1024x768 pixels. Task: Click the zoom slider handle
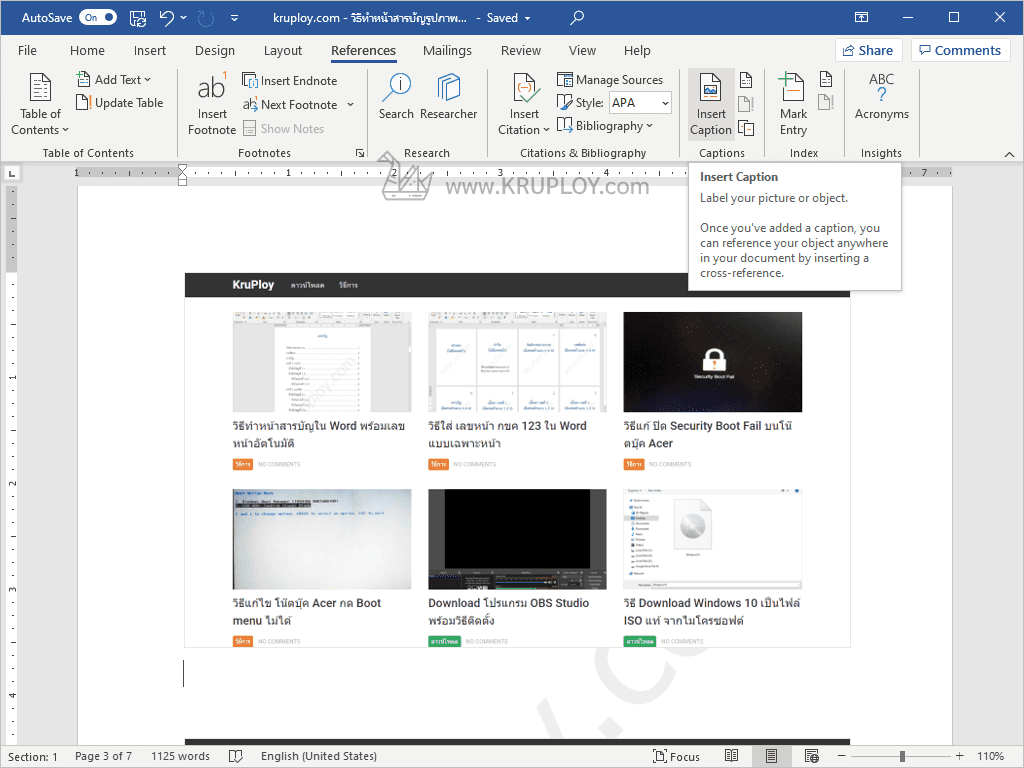[x=902, y=756]
